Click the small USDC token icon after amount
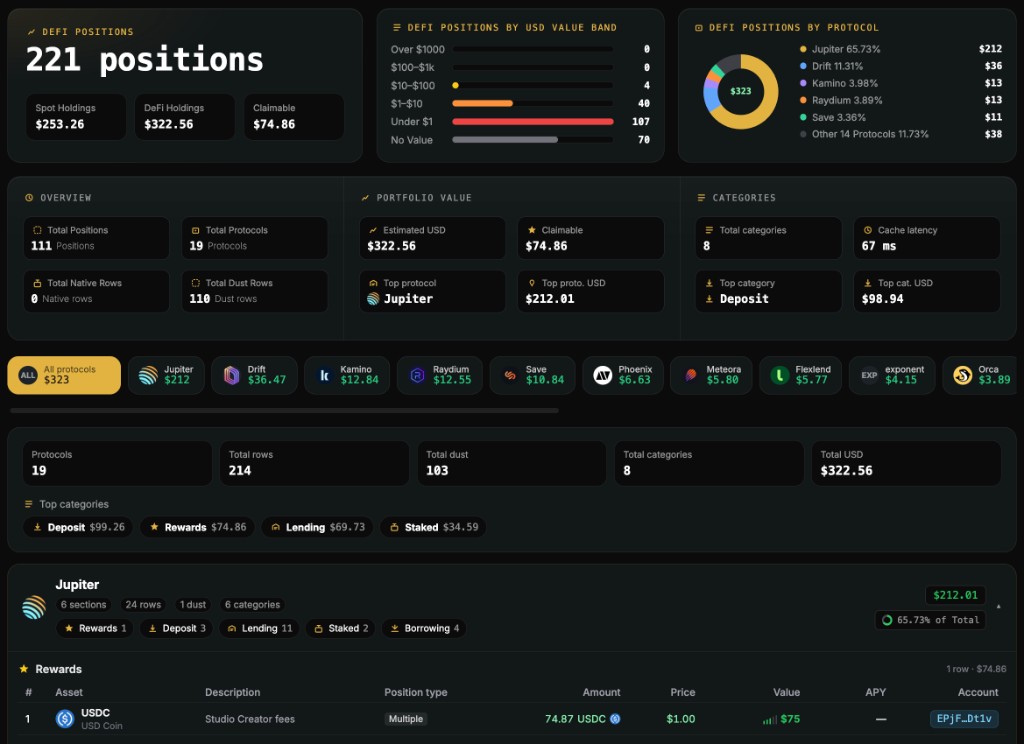 (x=615, y=719)
